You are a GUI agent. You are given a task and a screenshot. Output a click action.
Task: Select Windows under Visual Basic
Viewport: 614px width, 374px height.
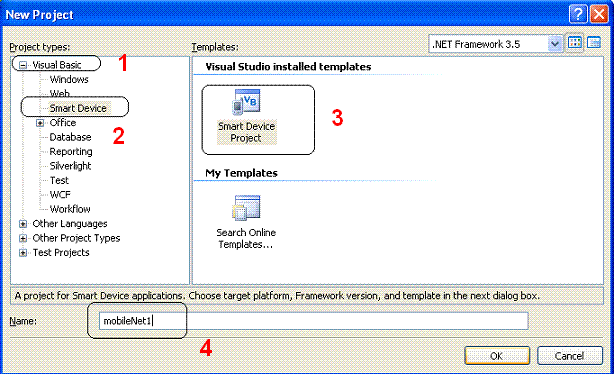click(x=69, y=79)
